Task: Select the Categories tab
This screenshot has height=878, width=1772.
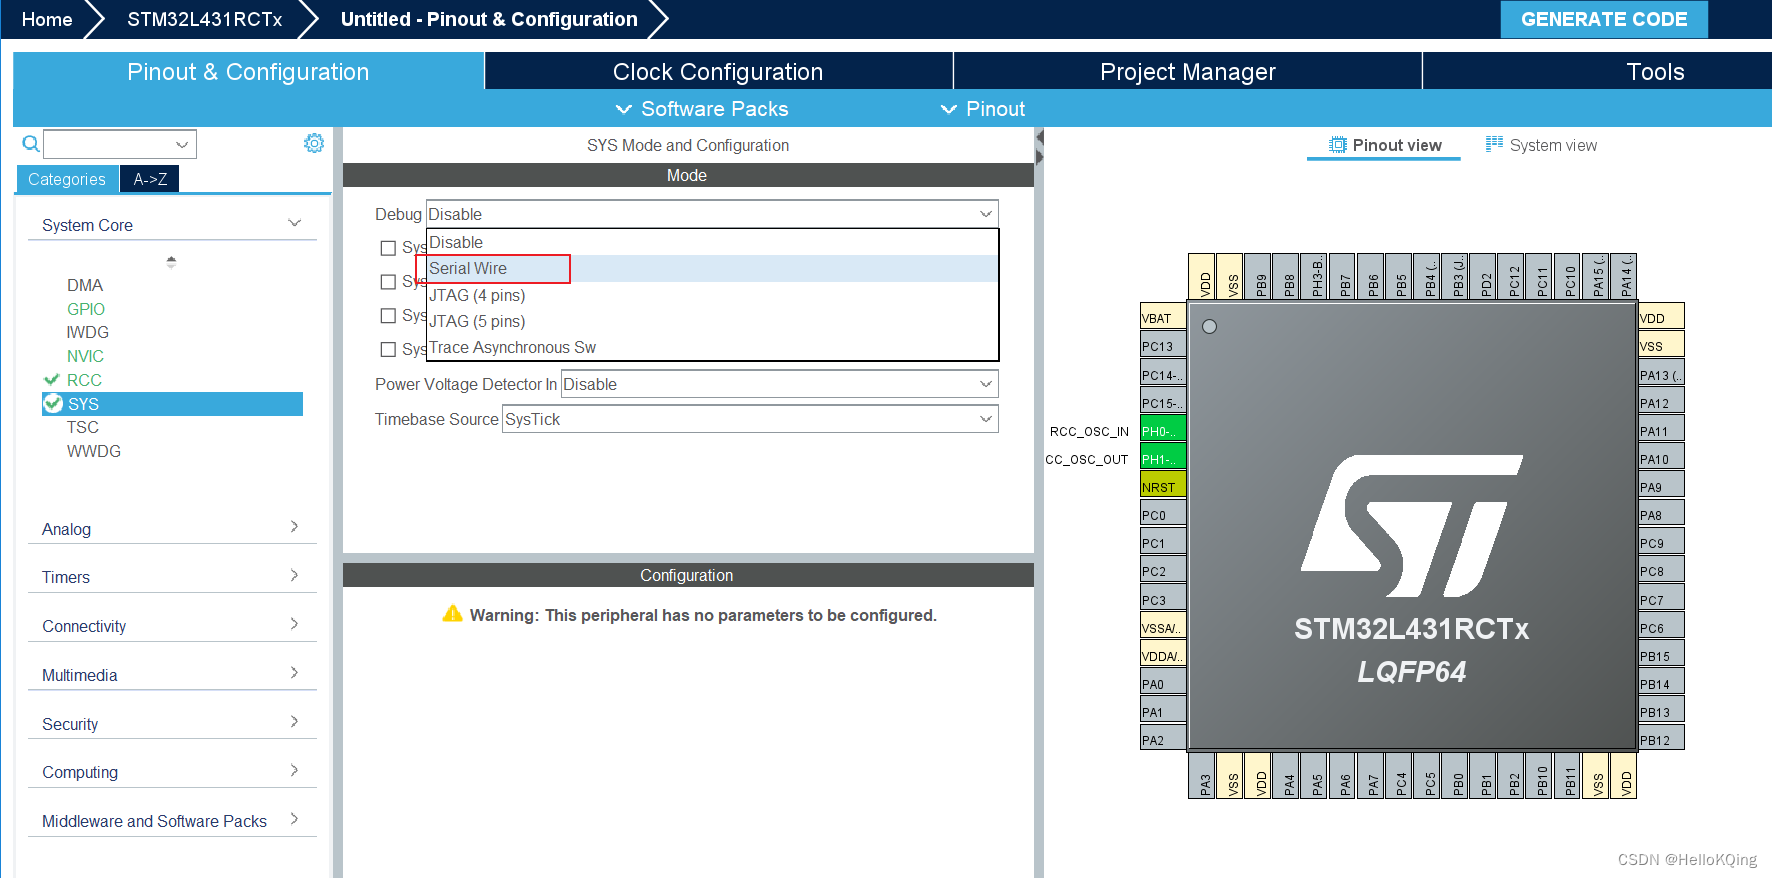Action: click(x=67, y=179)
